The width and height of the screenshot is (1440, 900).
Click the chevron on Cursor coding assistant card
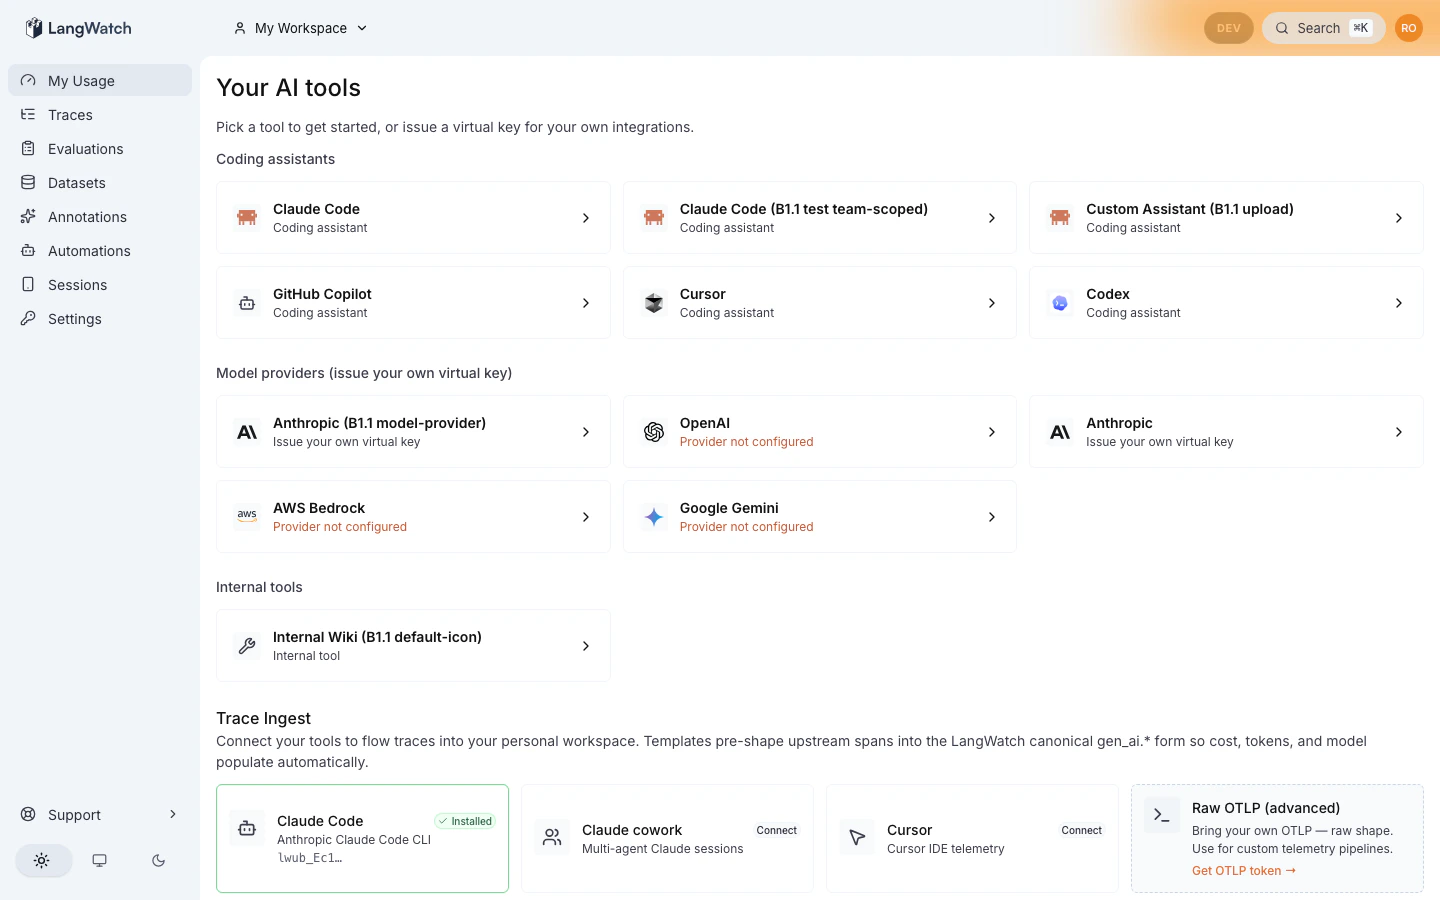click(x=992, y=303)
